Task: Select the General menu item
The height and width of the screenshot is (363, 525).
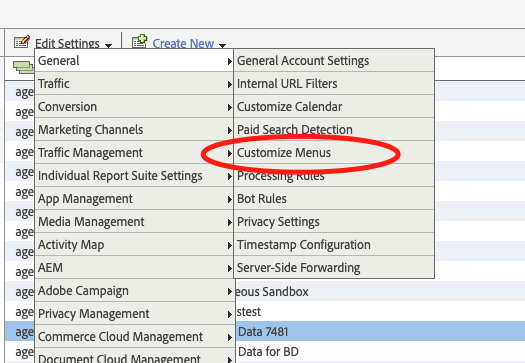Action: coord(134,61)
